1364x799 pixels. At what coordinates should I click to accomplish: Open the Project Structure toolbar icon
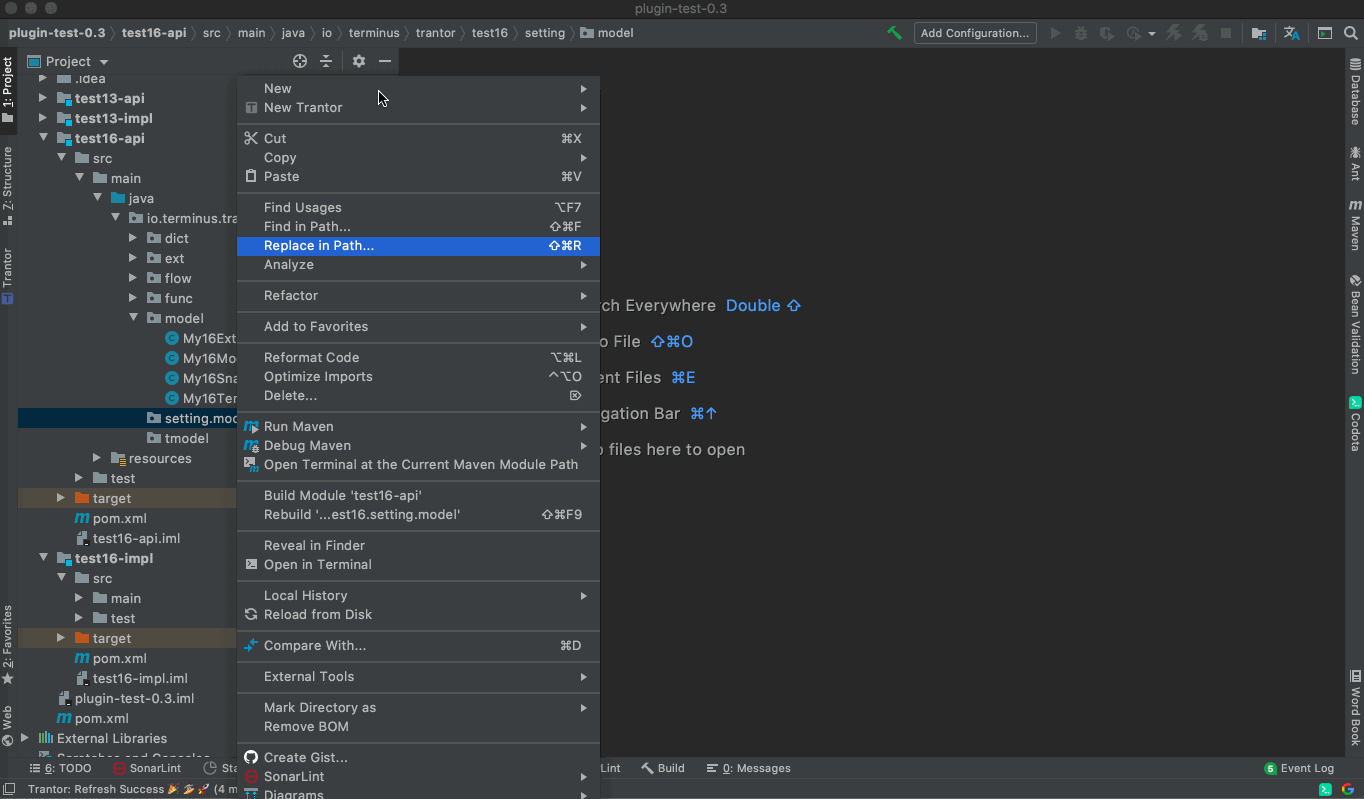pyautogui.click(x=1259, y=33)
